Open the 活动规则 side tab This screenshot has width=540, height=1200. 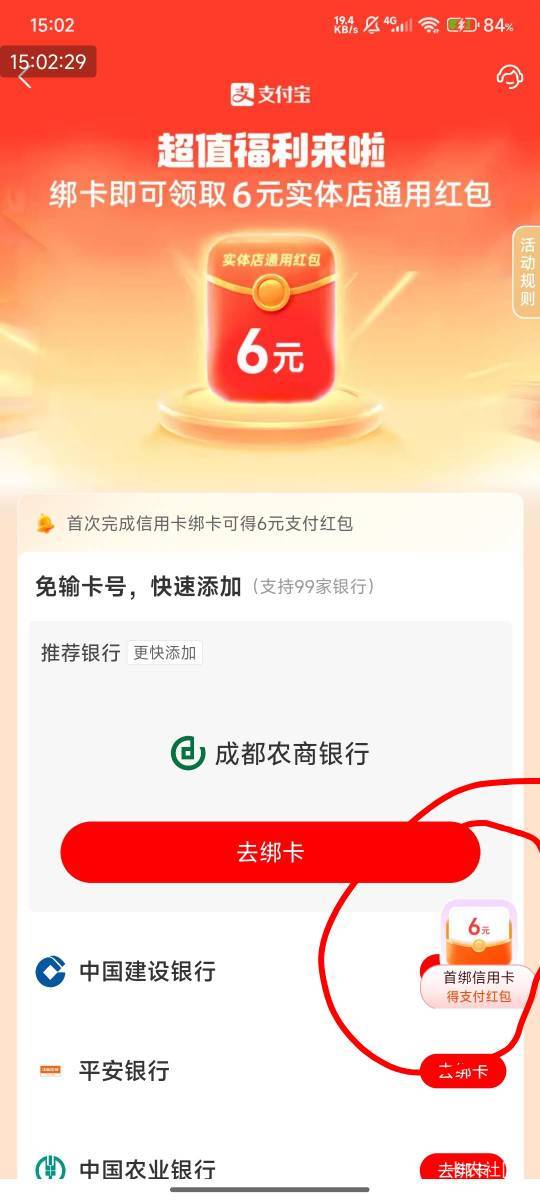coord(526,272)
